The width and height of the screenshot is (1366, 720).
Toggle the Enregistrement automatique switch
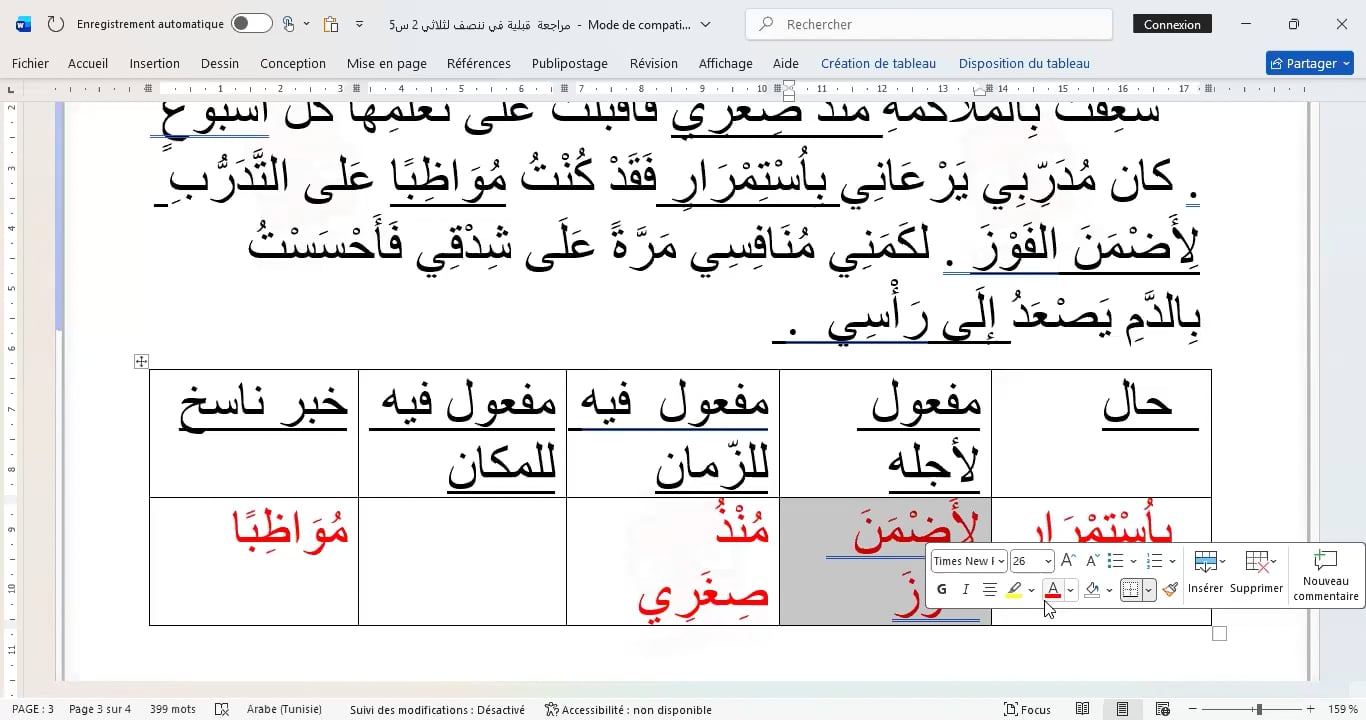coord(251,24)
